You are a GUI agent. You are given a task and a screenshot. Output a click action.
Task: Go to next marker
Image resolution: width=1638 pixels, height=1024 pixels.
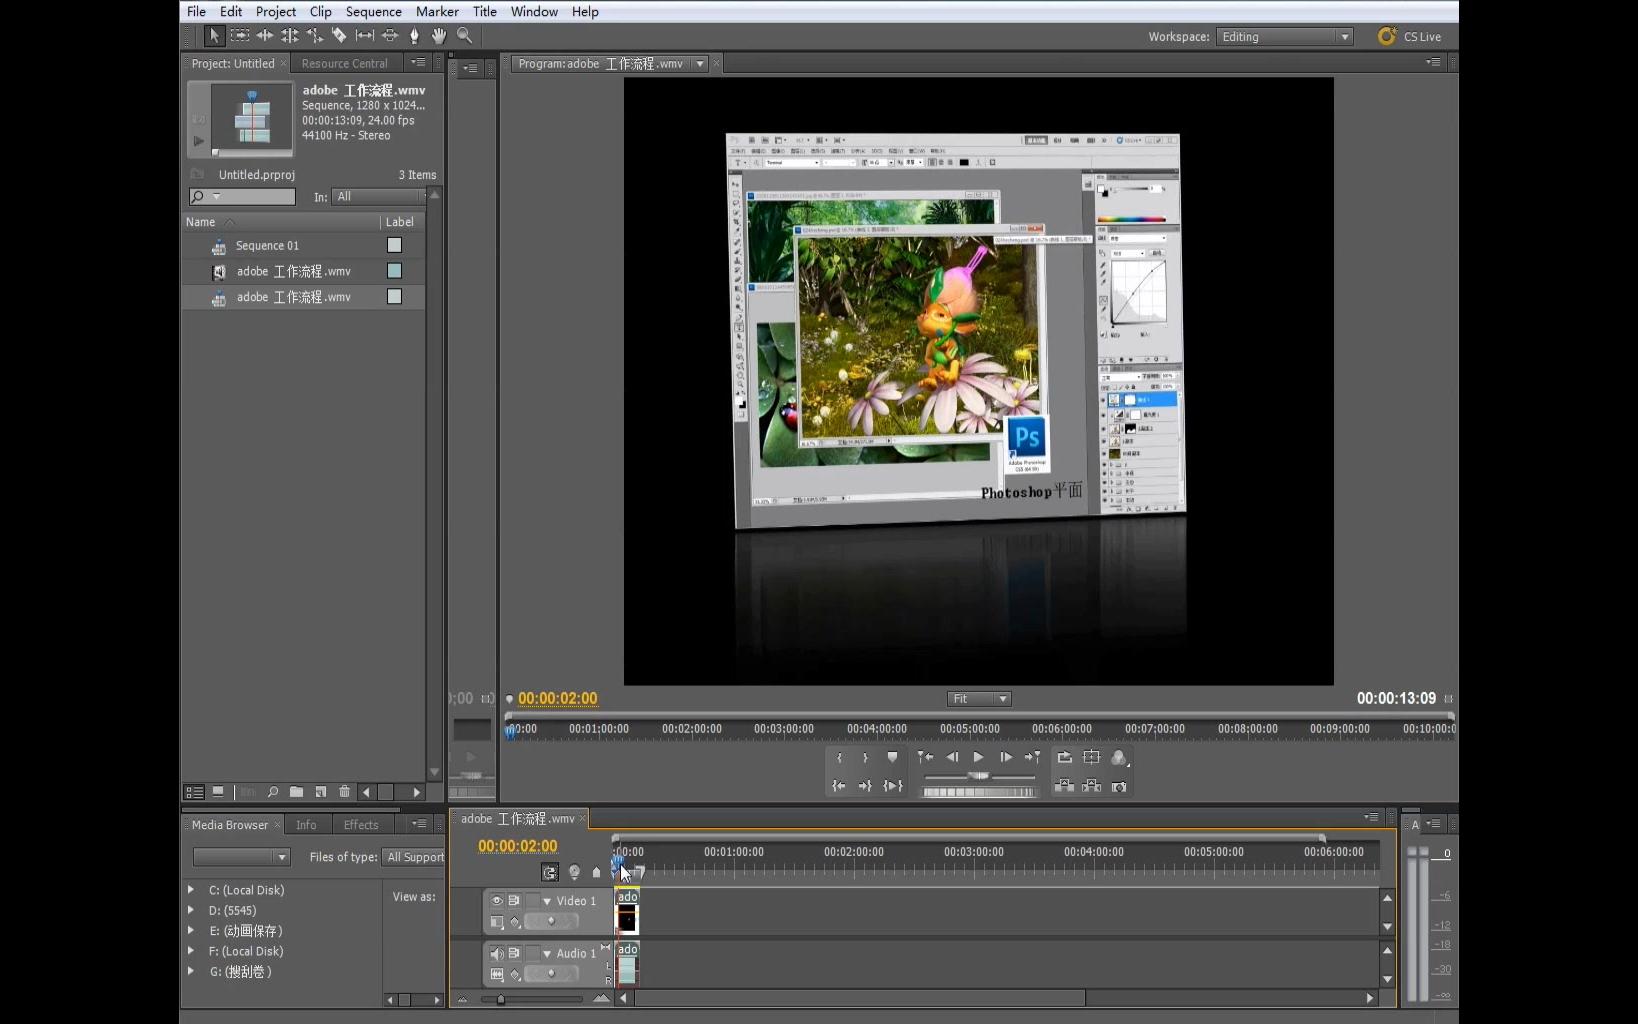coord(1032,758)
